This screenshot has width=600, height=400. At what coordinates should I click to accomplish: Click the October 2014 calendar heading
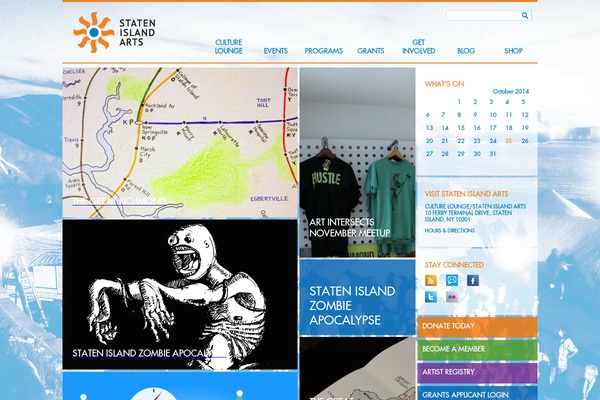[510, 91]
